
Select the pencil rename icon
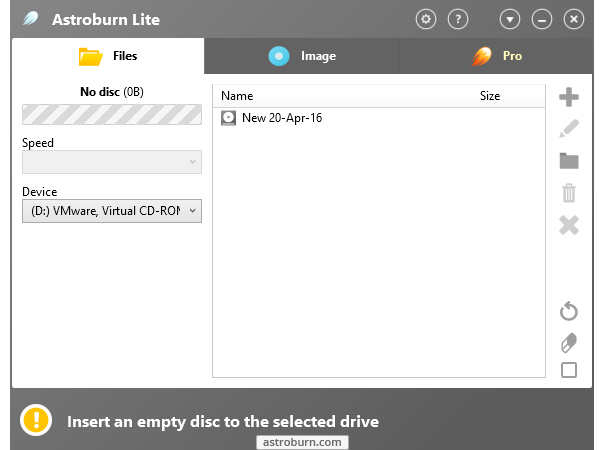click(x=569, y=129)
